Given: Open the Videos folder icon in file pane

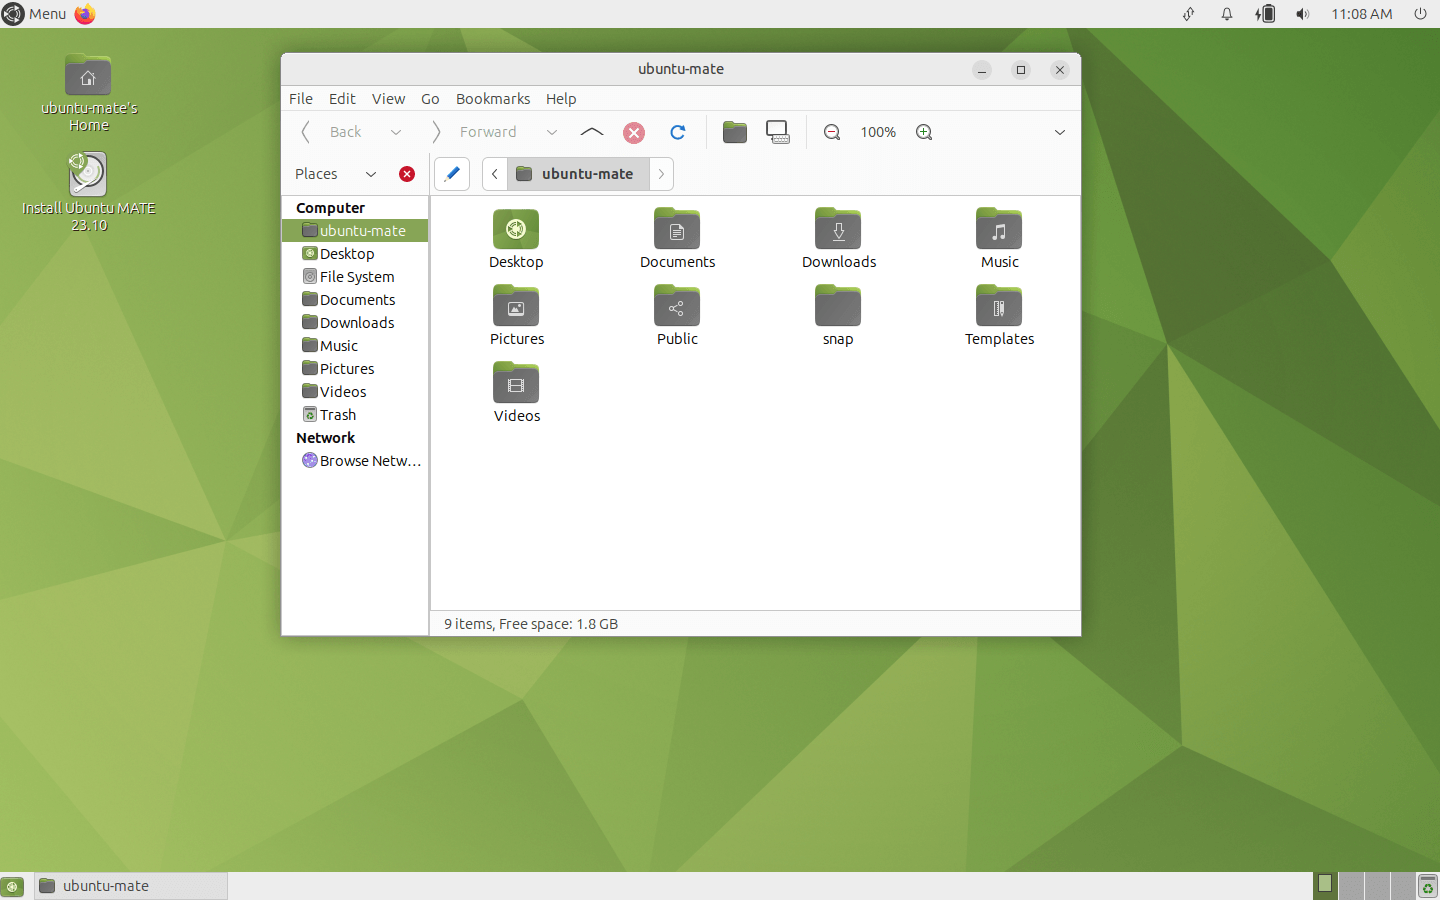Looking at the screenshot, I should coord(516,383).
